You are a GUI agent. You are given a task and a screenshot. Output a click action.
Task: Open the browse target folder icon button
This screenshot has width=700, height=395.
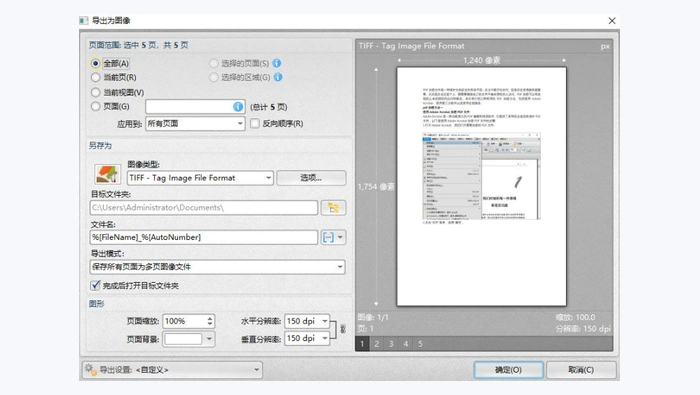(x=333, y=208)
